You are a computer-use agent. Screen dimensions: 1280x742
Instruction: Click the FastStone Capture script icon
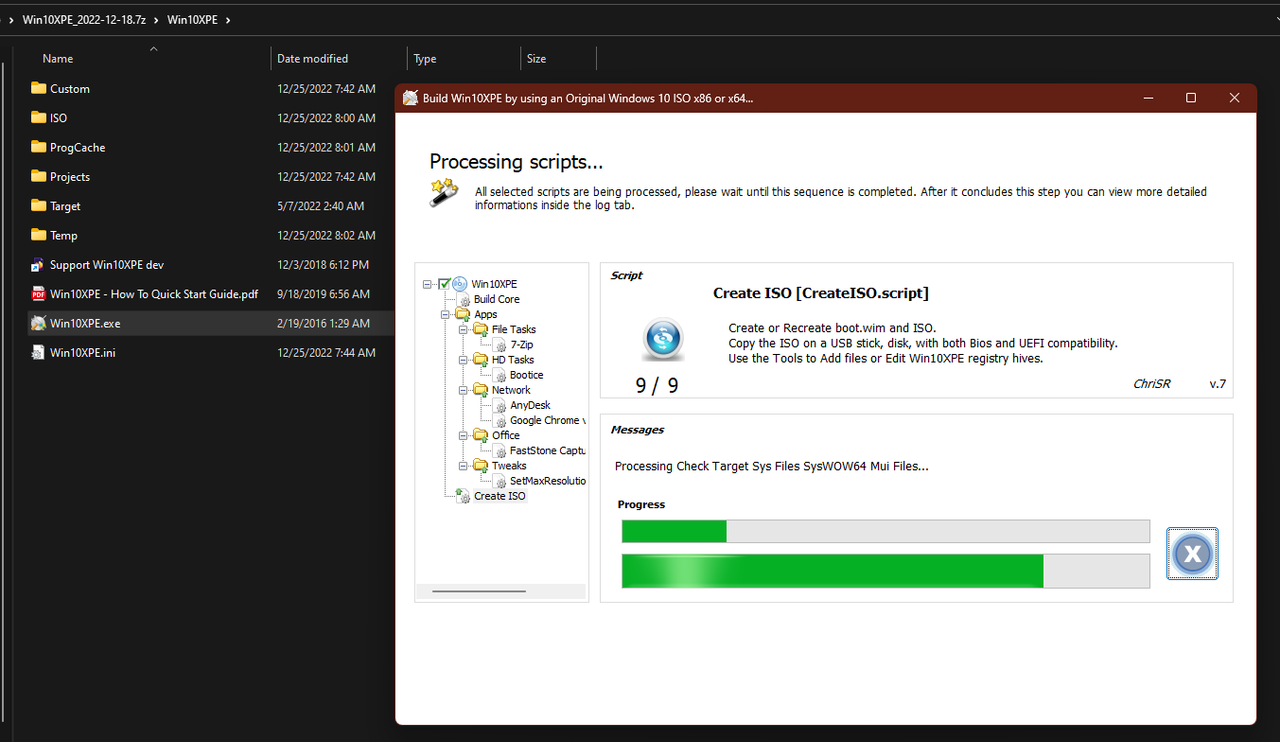point(500,451)
